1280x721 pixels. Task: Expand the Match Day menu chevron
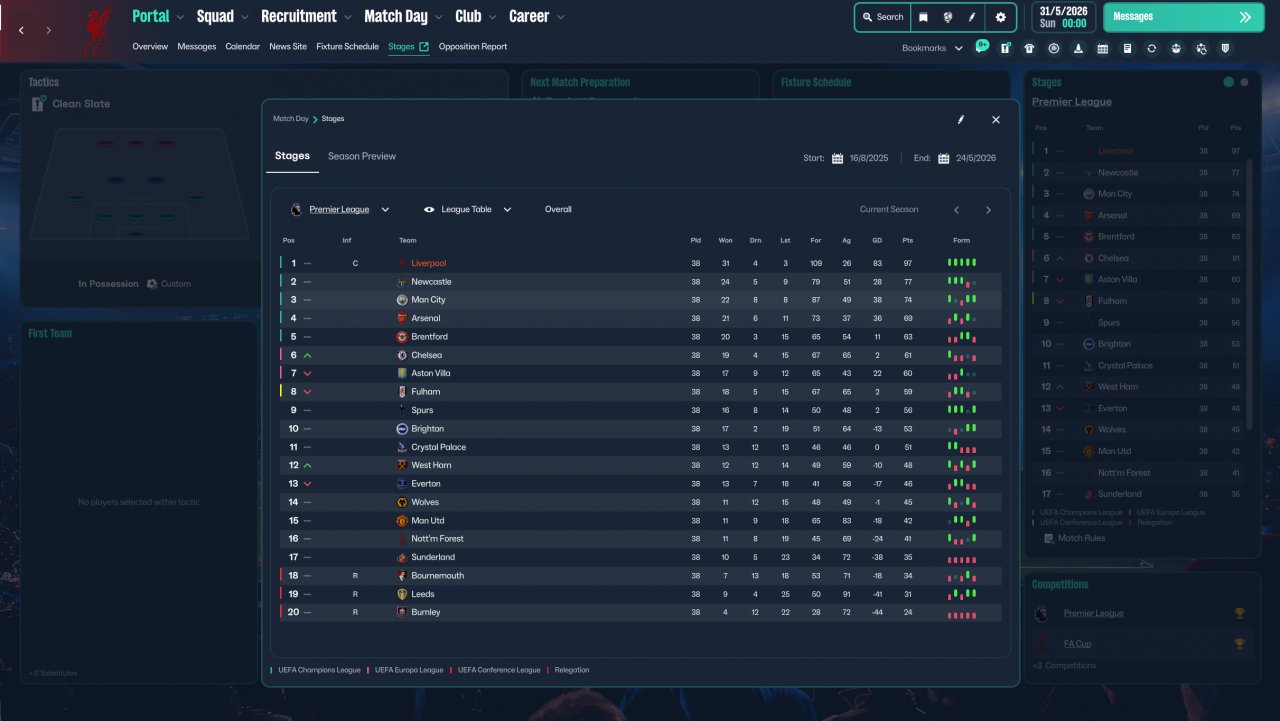click(438, 17)
